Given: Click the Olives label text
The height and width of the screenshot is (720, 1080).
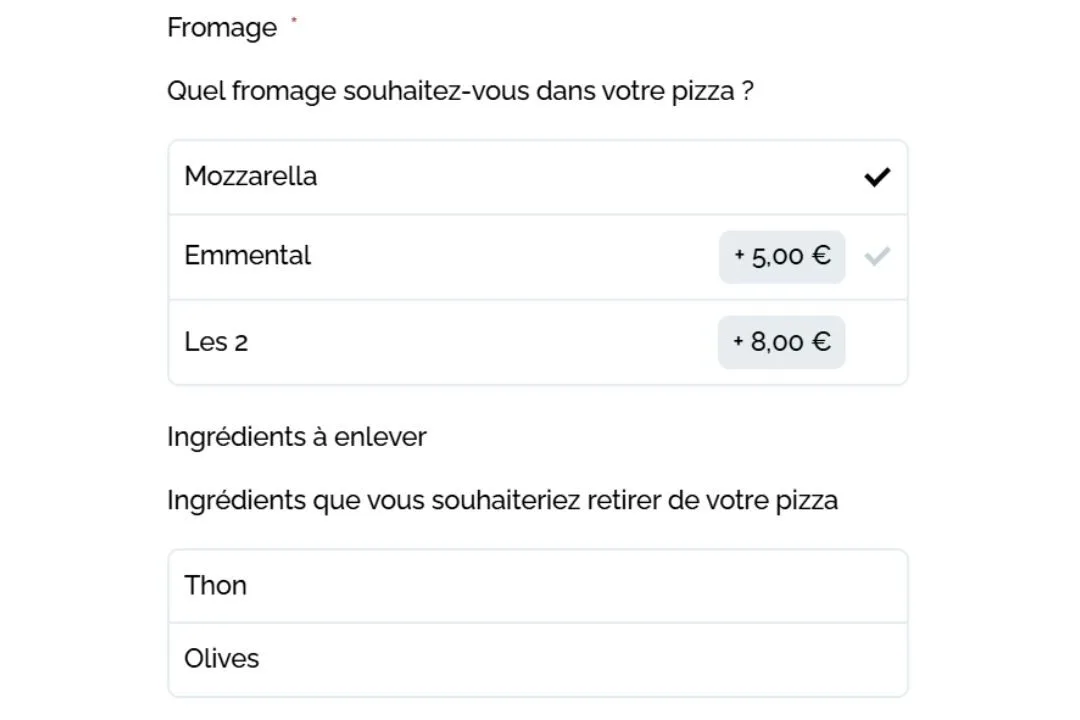Looking at the screenshot, I should [221, 659].
